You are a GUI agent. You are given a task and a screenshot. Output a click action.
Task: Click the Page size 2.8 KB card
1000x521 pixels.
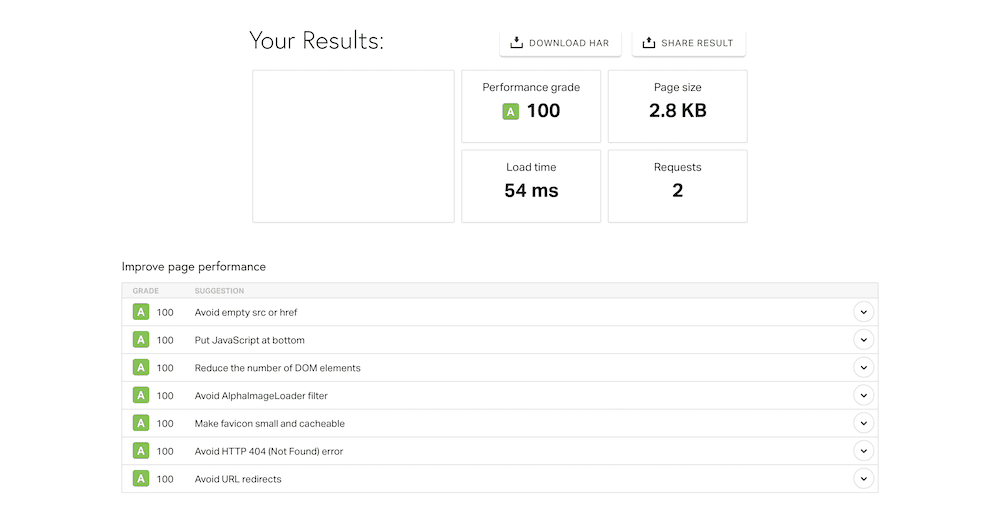click(677, 106)
